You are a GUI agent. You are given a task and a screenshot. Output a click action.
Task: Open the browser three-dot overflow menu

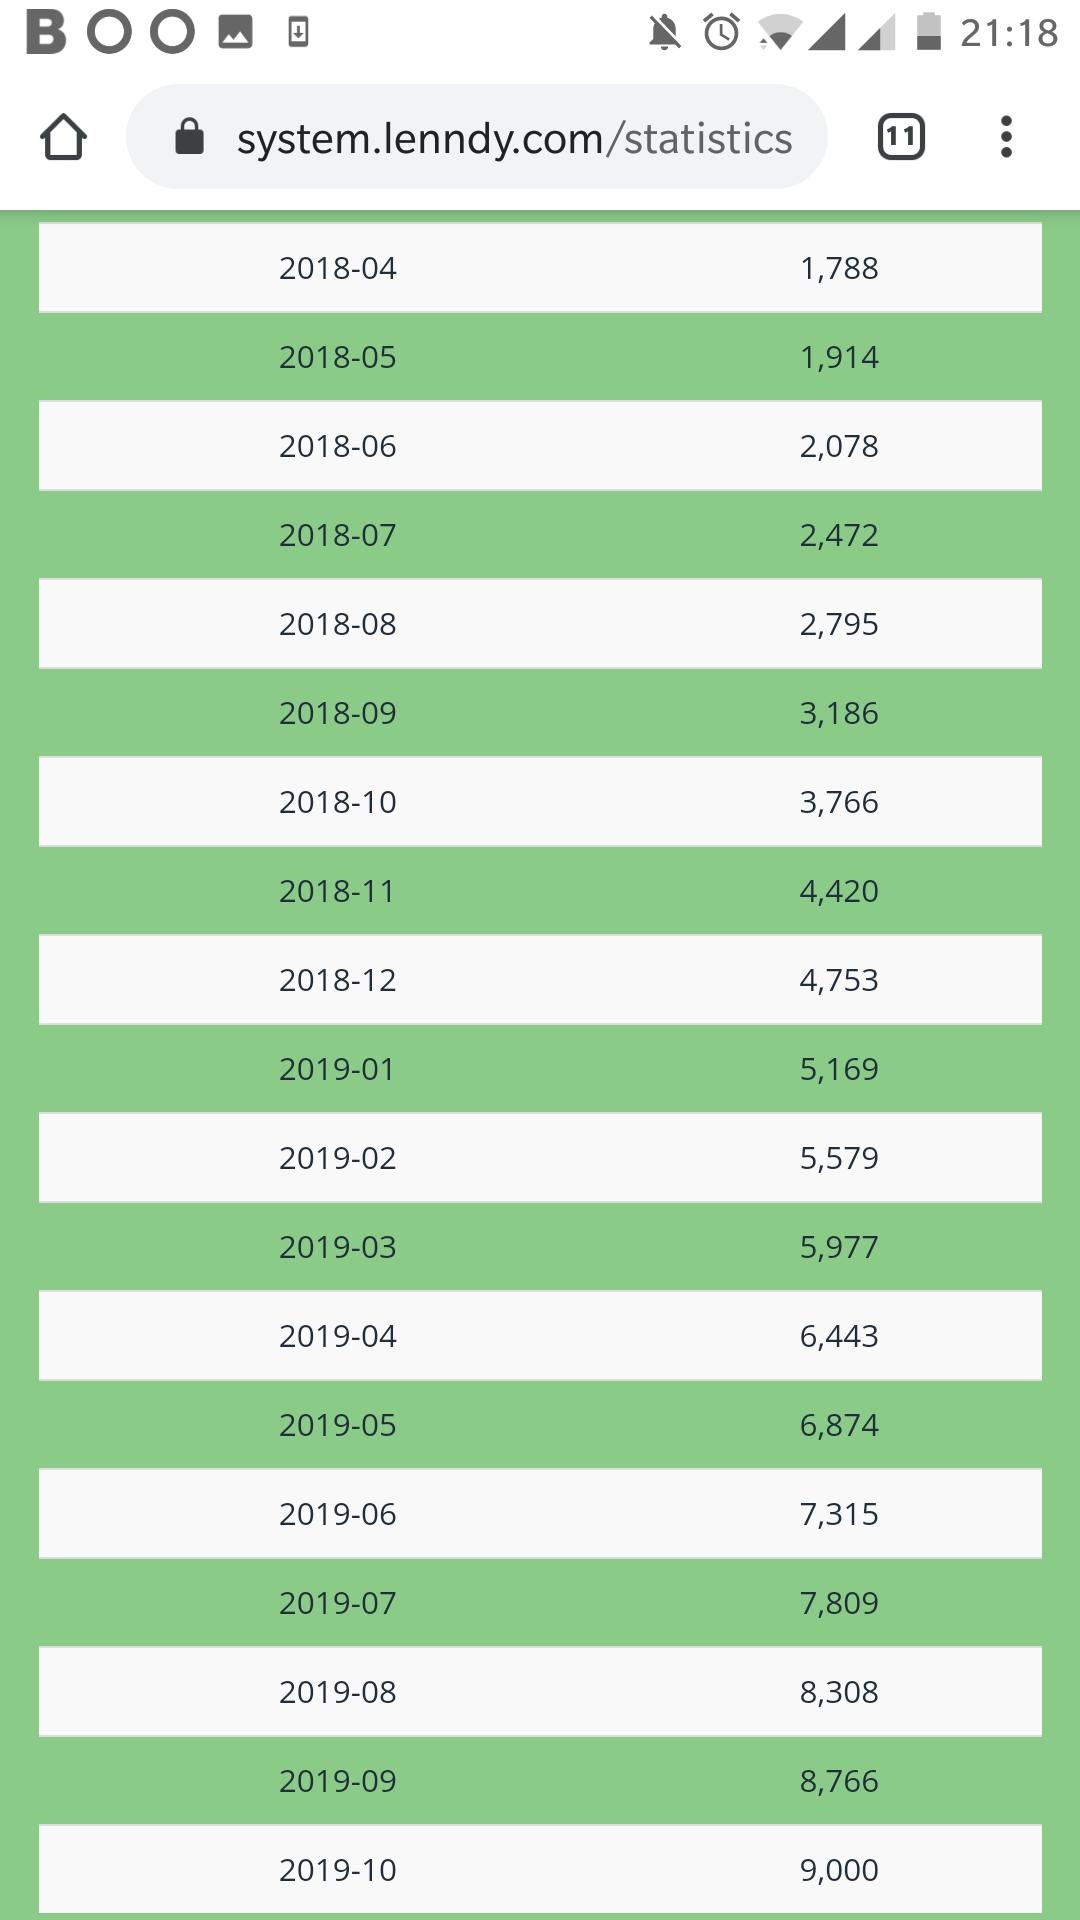click(x=1006, y=137)
